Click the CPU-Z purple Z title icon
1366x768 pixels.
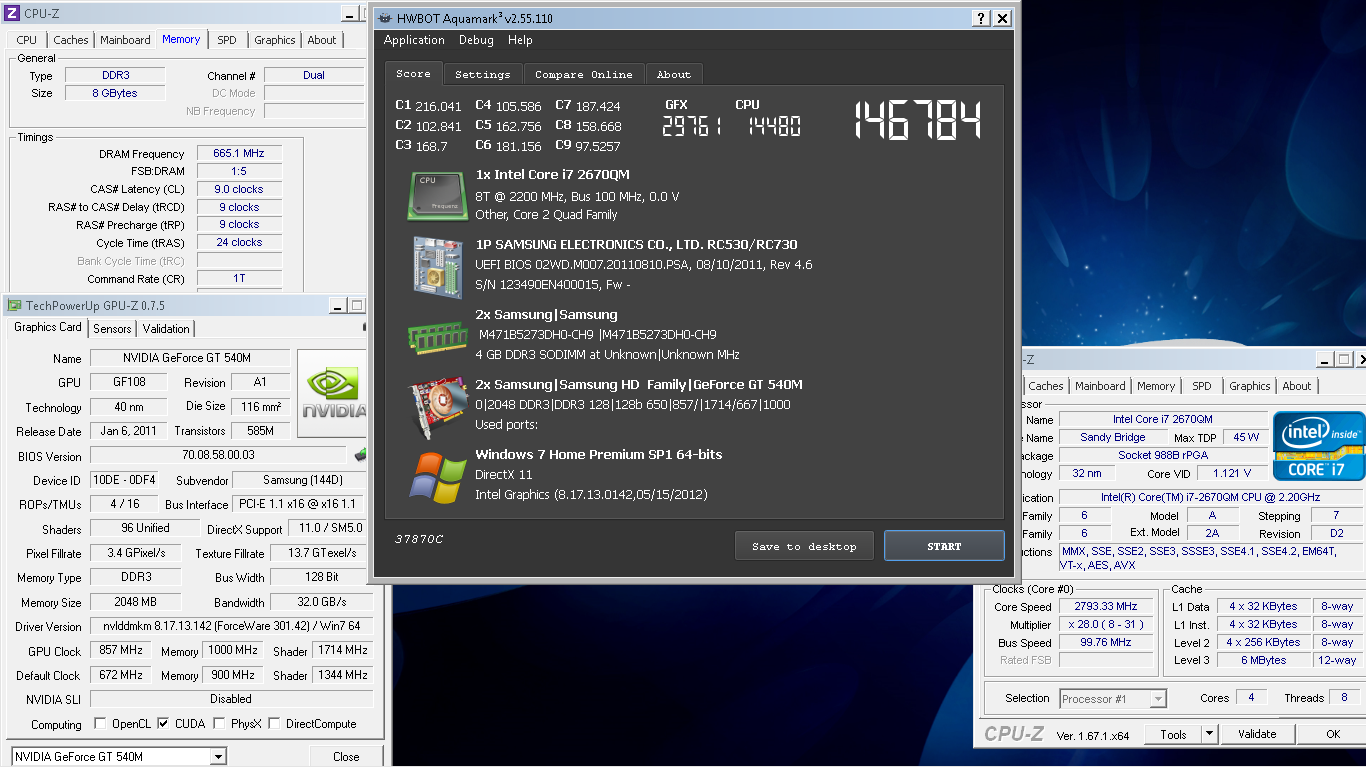(x=11, y=12)
